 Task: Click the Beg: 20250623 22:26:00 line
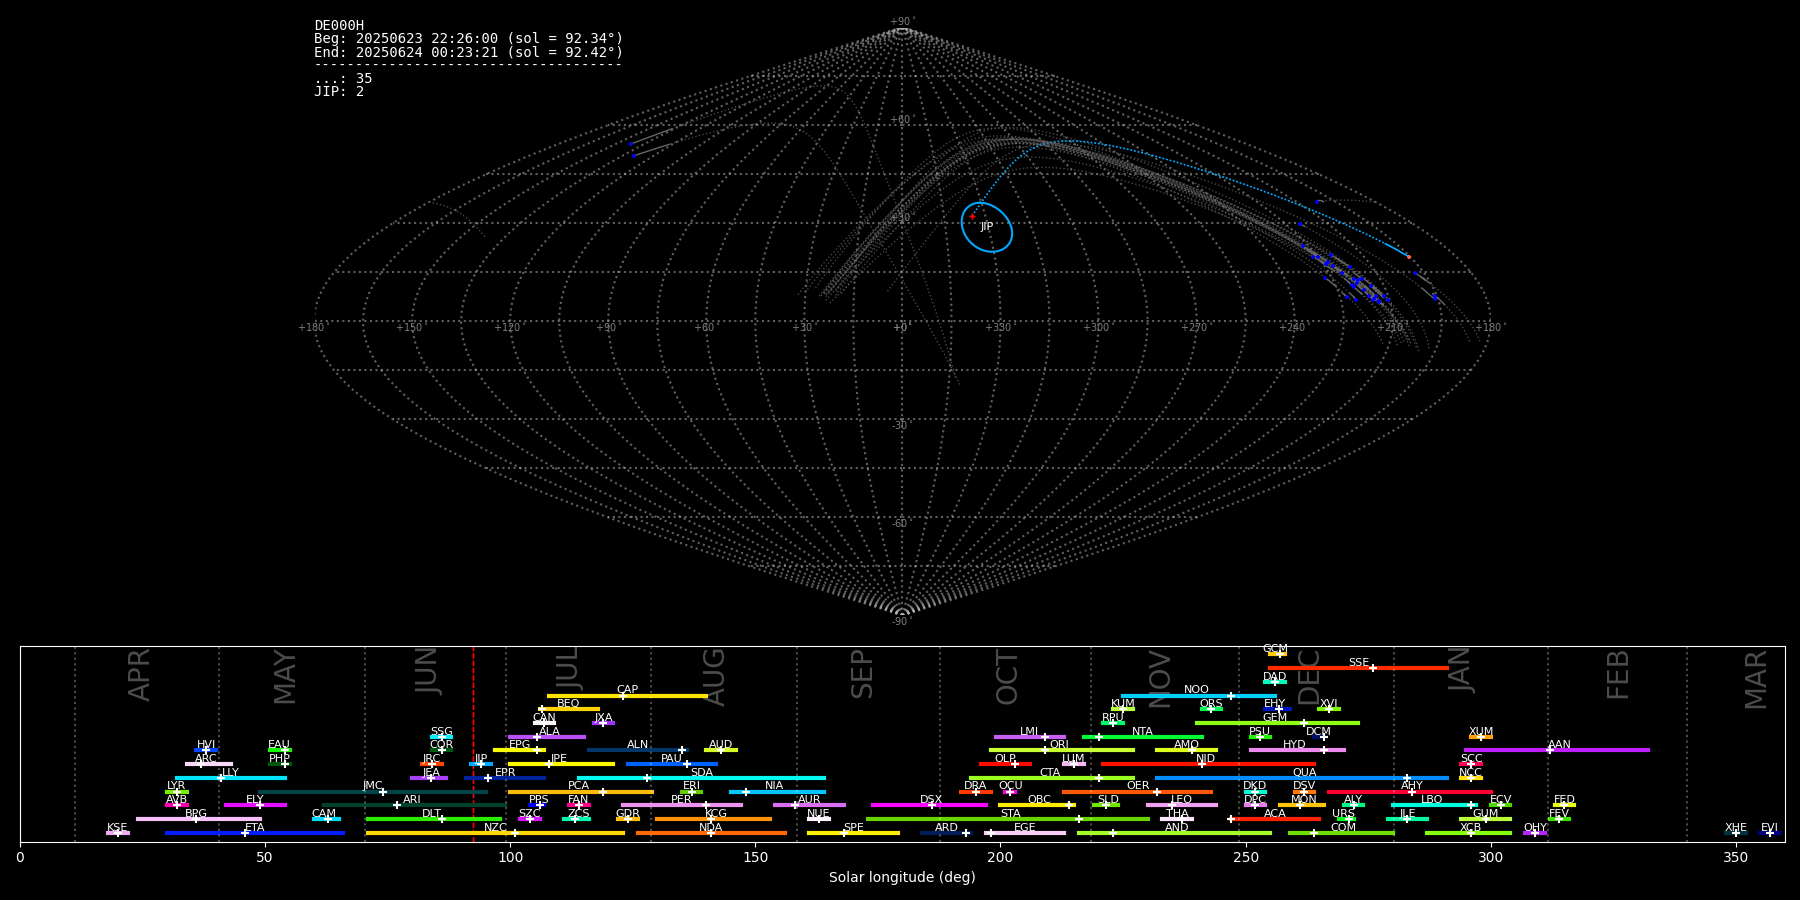tap(468, 39)
